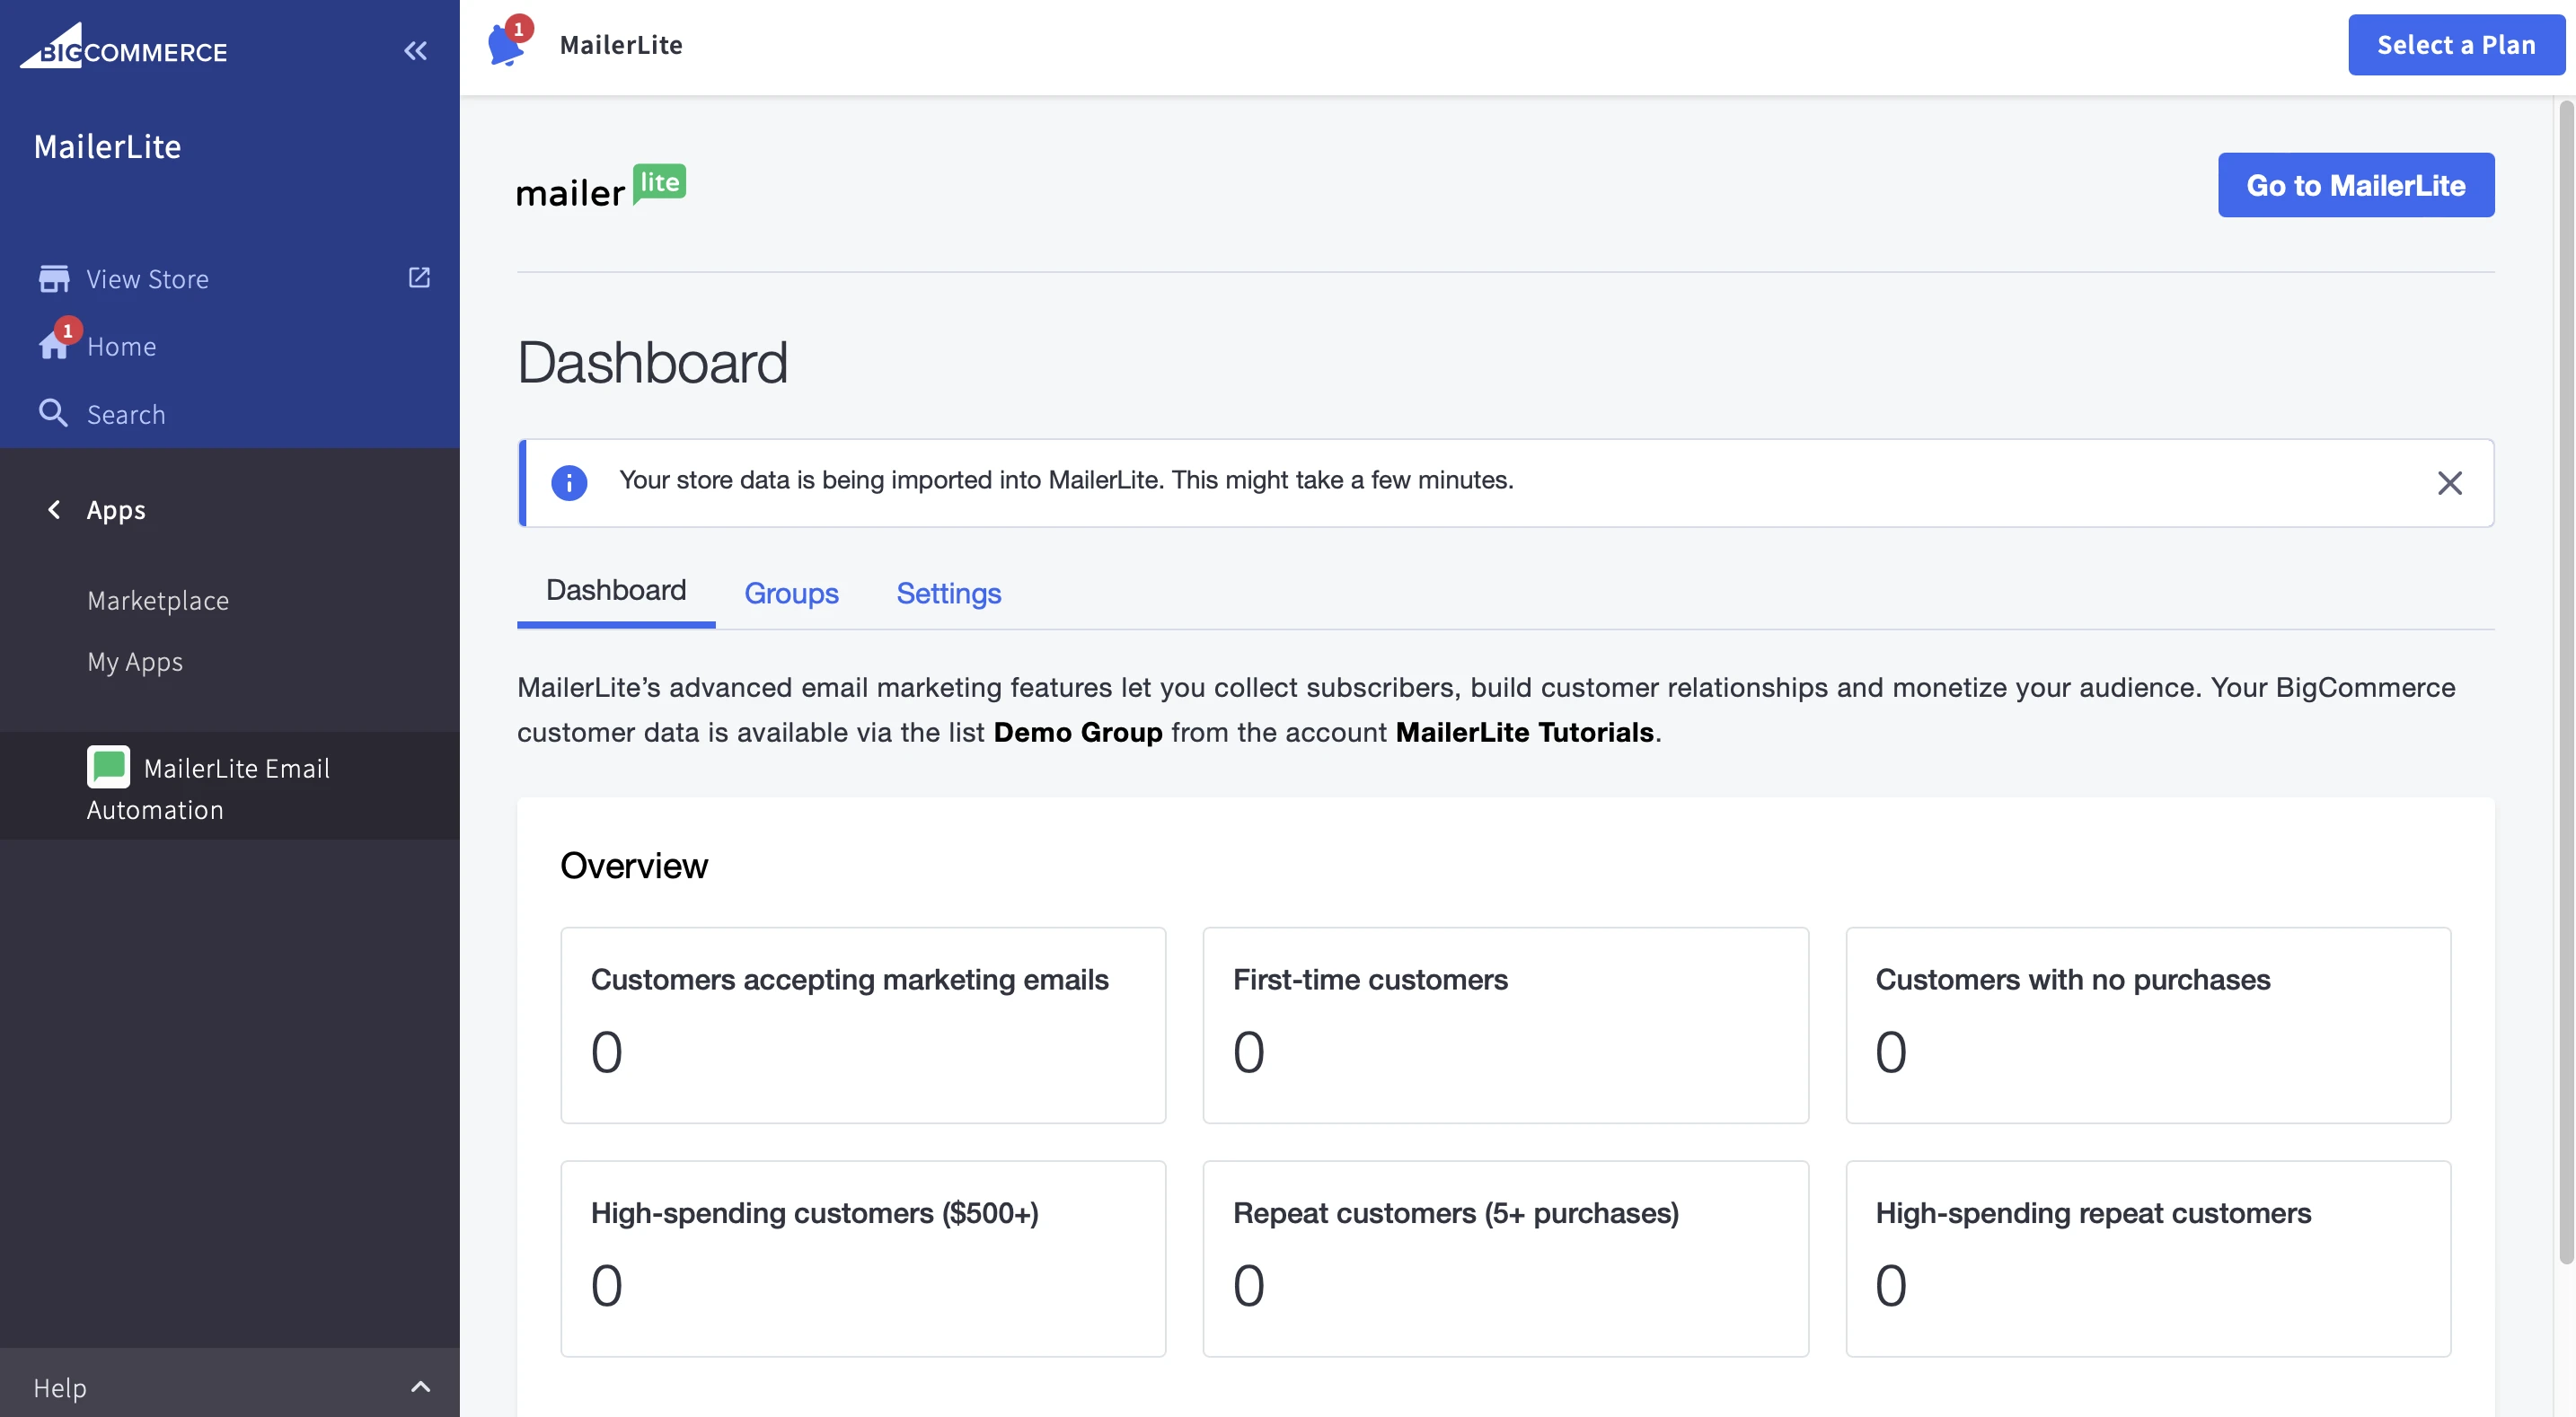Viewport: 2576px width, 1417px height.
Task: Open the external link icon beside View Store
Action: click(419, 277)
